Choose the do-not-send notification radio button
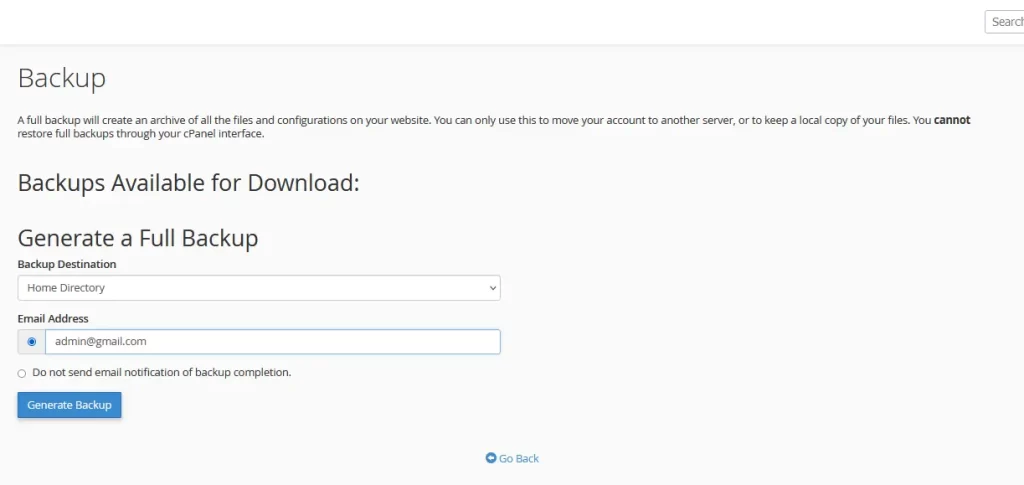Screen dimensions: 1024x485 22,373
